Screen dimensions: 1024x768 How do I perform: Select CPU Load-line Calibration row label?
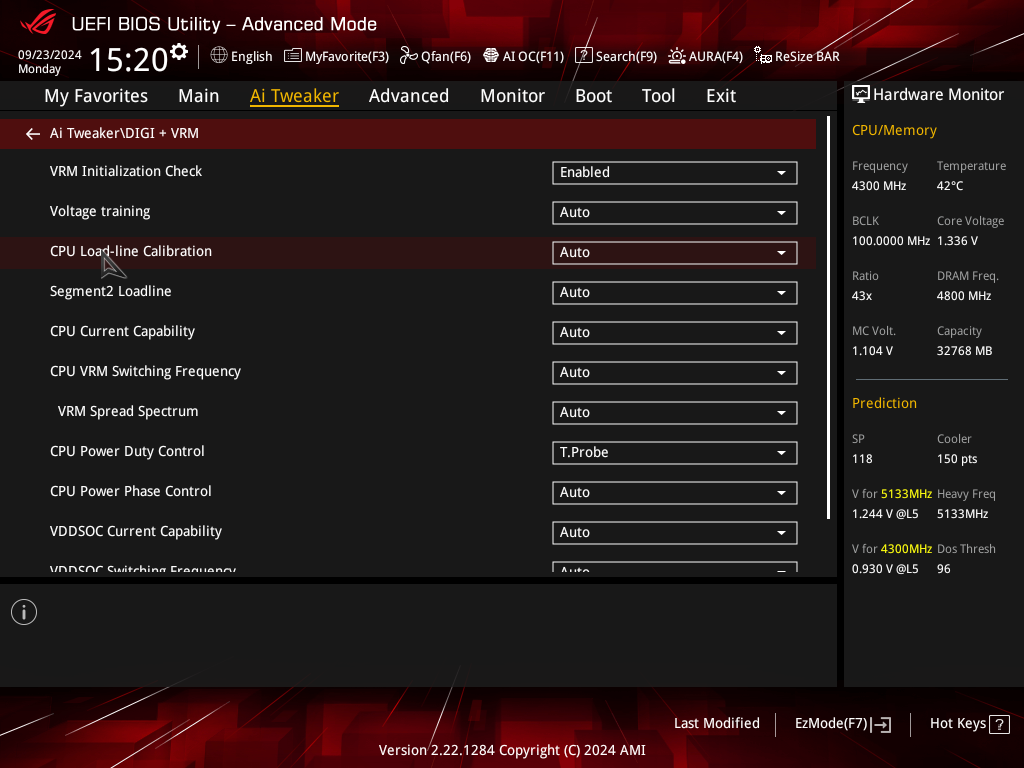131,251
